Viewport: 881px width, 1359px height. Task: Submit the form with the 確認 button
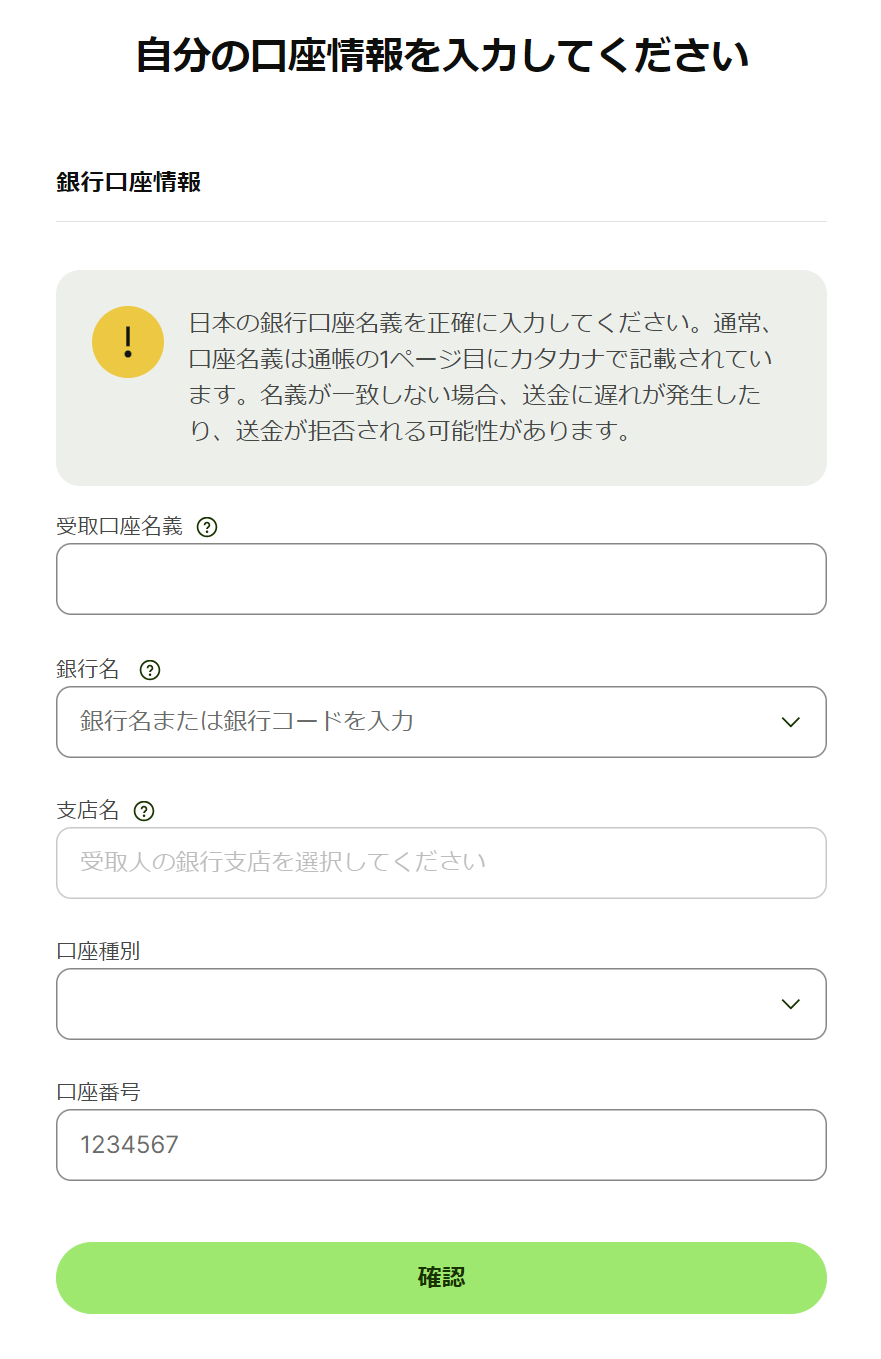tap(441, 1278)
